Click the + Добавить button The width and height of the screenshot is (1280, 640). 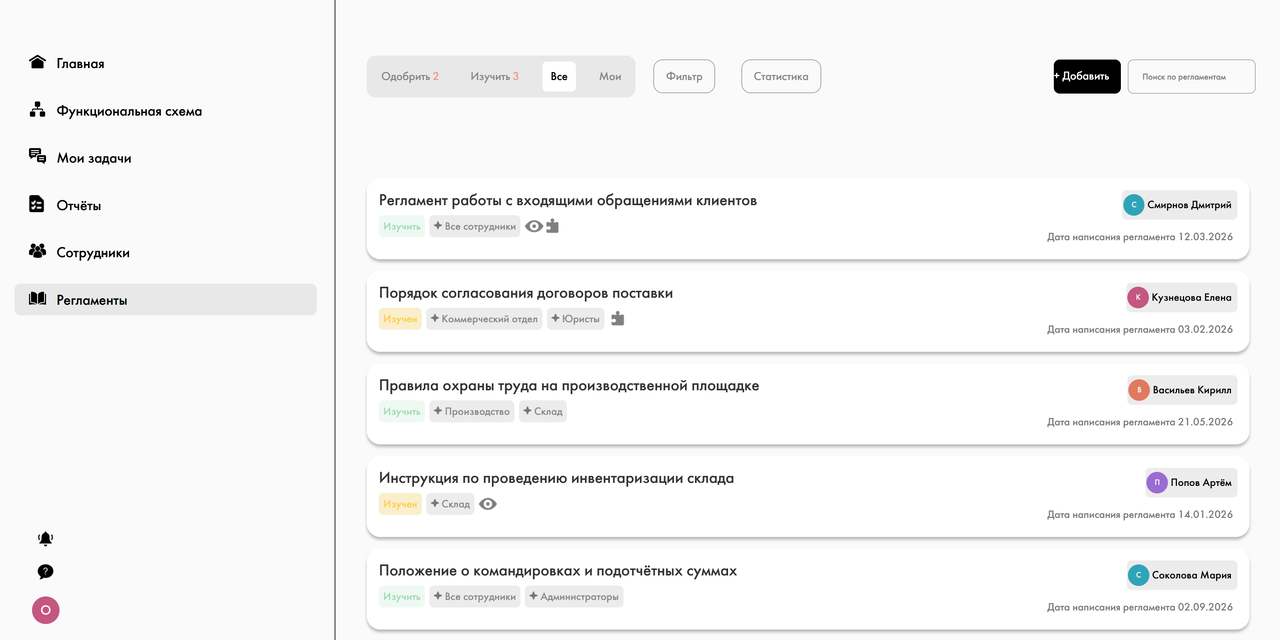pos(1087,77)
